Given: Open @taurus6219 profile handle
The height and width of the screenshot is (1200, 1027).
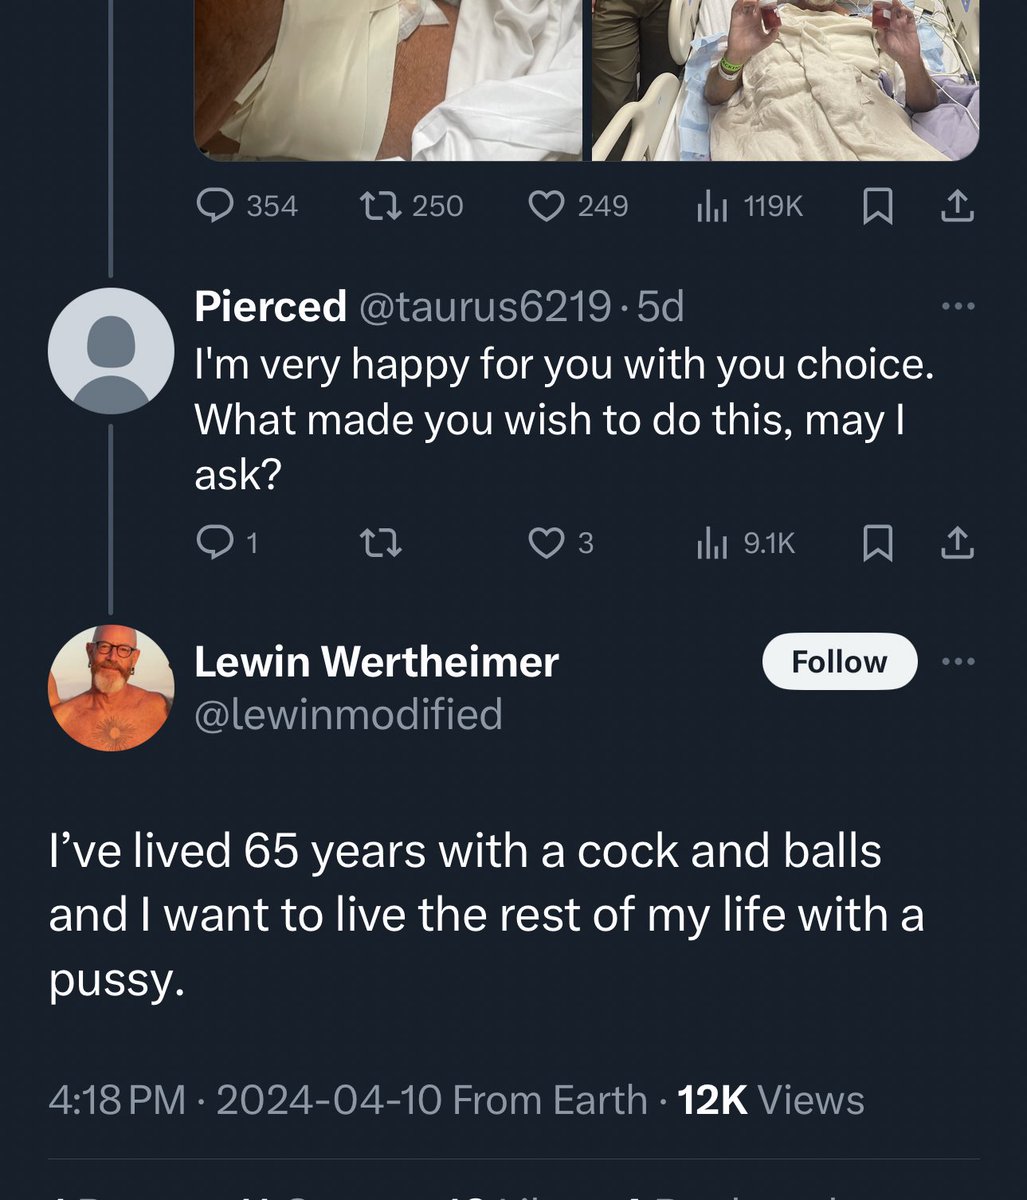Looking at the screenshot, I should [x=482, y=306].
